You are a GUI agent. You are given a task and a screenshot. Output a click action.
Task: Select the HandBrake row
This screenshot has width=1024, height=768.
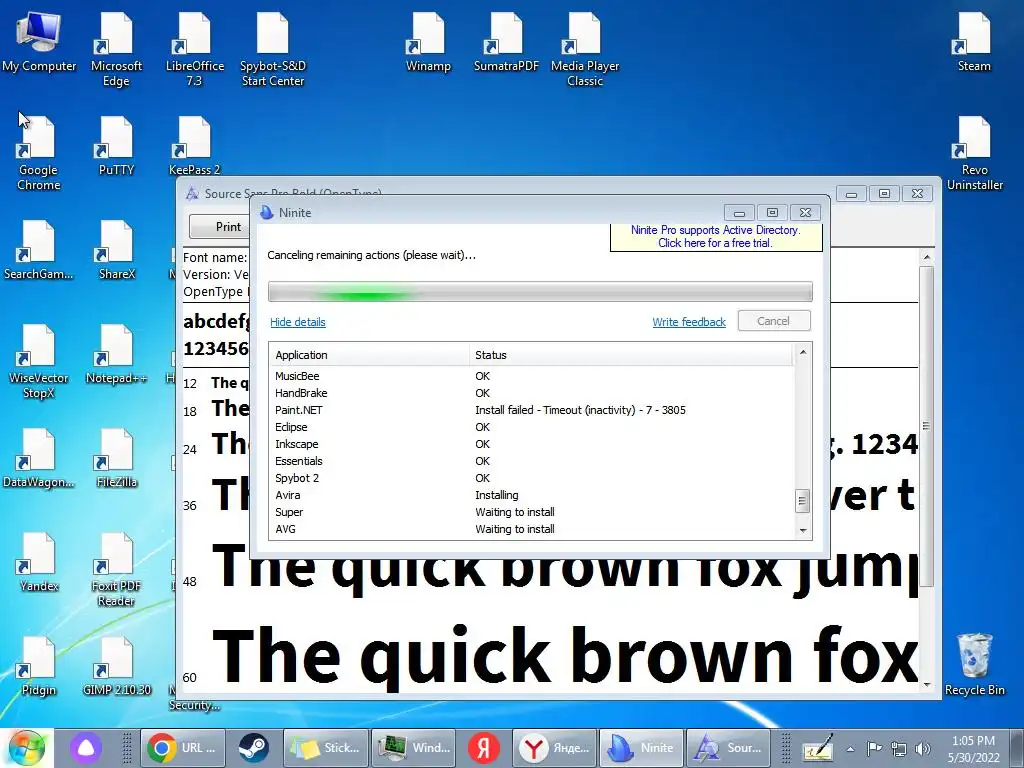pyautogui.click(x=532, y=393)
